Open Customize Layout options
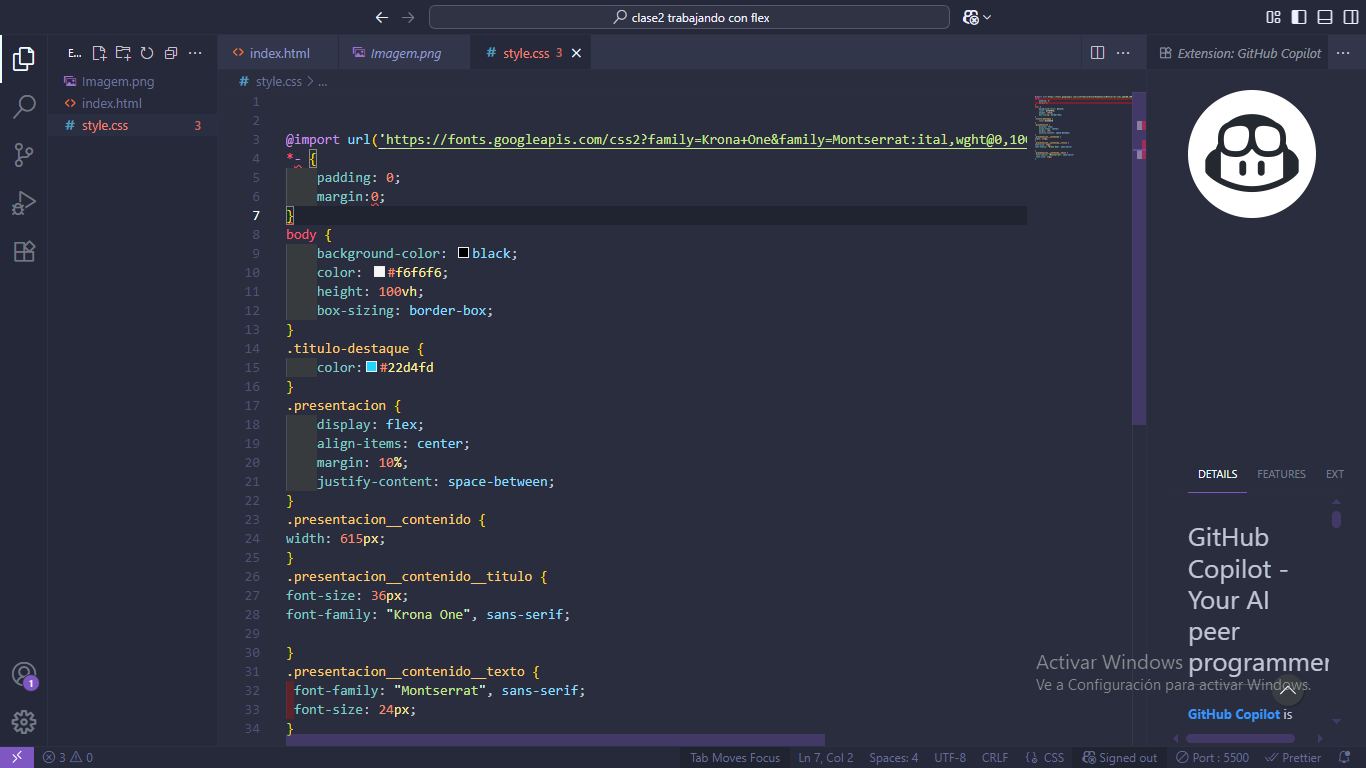Image resolution: width=1366 pixels, height=768 pixels. pos(1274,17)
